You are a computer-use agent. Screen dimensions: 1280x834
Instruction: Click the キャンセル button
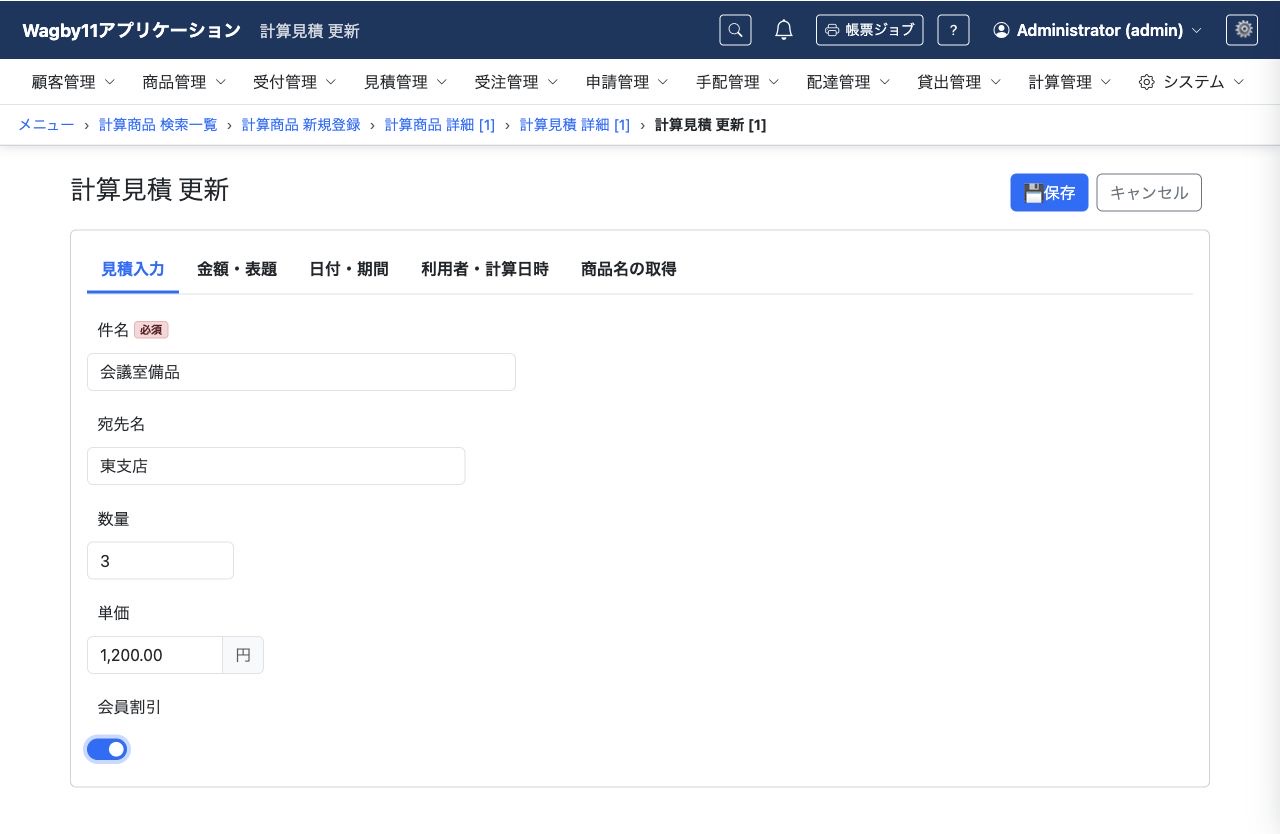tap(1149, 193)
